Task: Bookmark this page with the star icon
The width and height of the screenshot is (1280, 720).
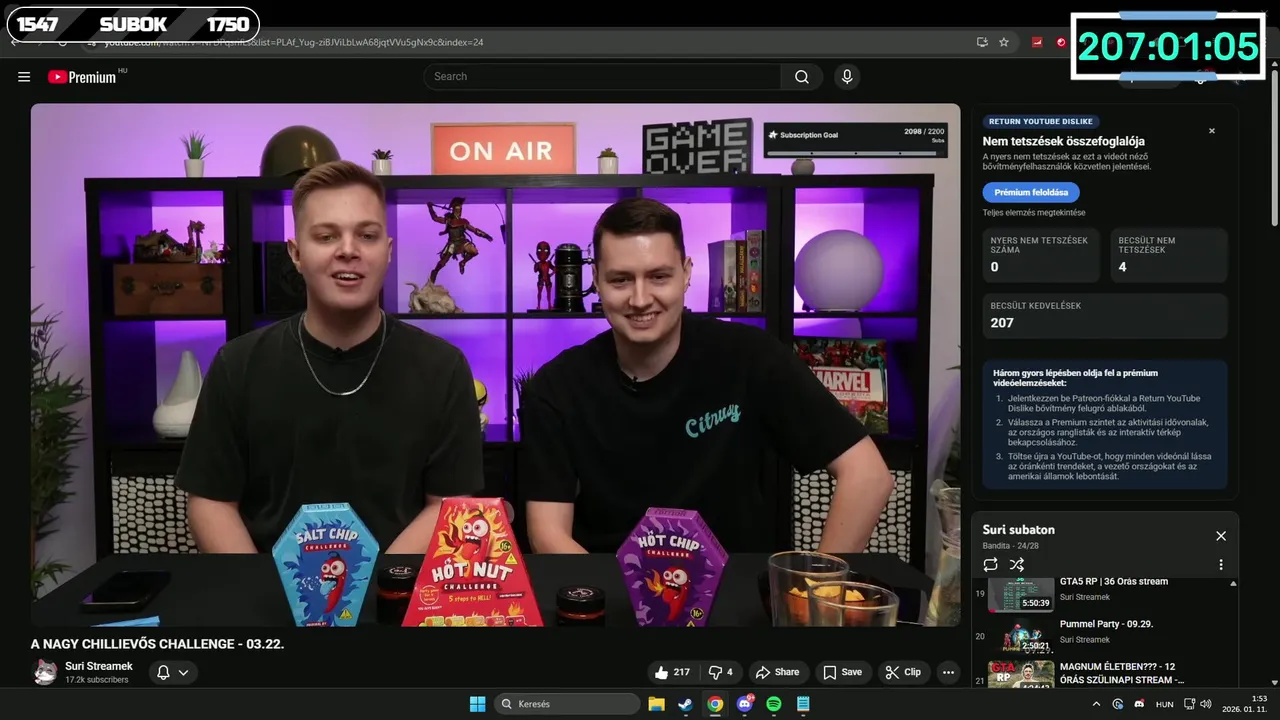Action: tap(1004, 42)
